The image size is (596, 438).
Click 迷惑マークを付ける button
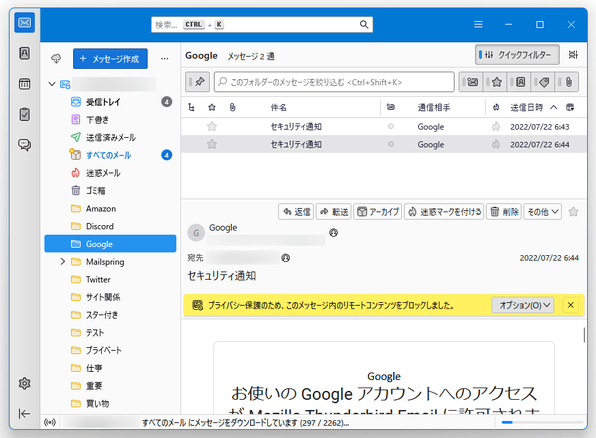point(444,212)
